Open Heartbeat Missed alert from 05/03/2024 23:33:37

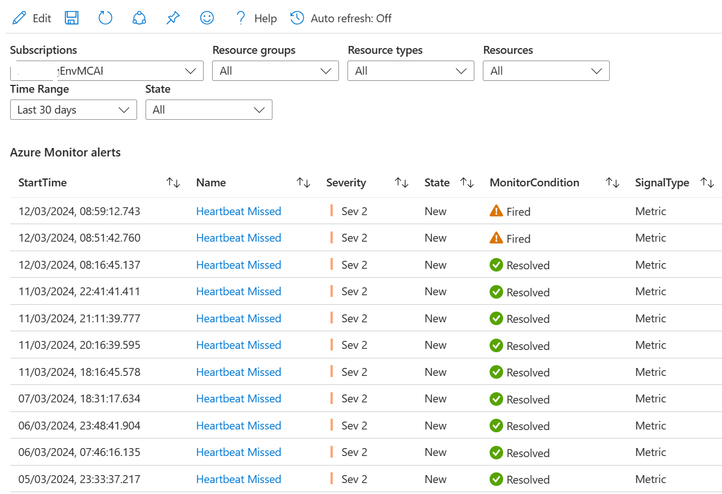click(x=239, y=479)
